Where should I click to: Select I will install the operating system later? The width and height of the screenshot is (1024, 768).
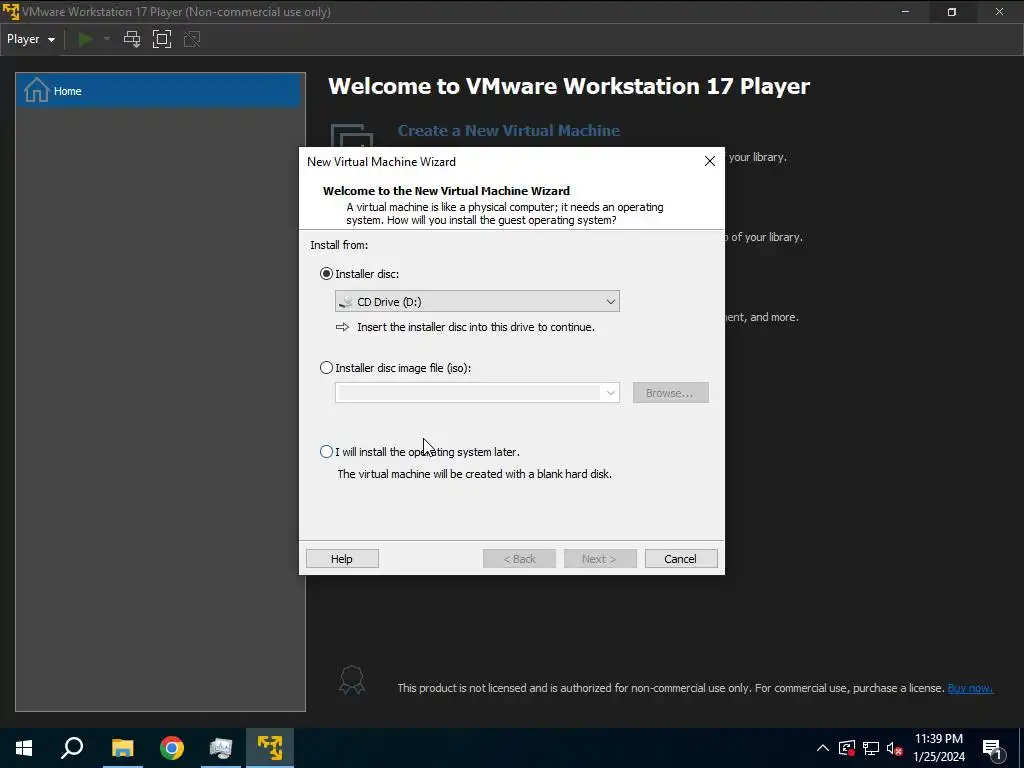(327, 452)
